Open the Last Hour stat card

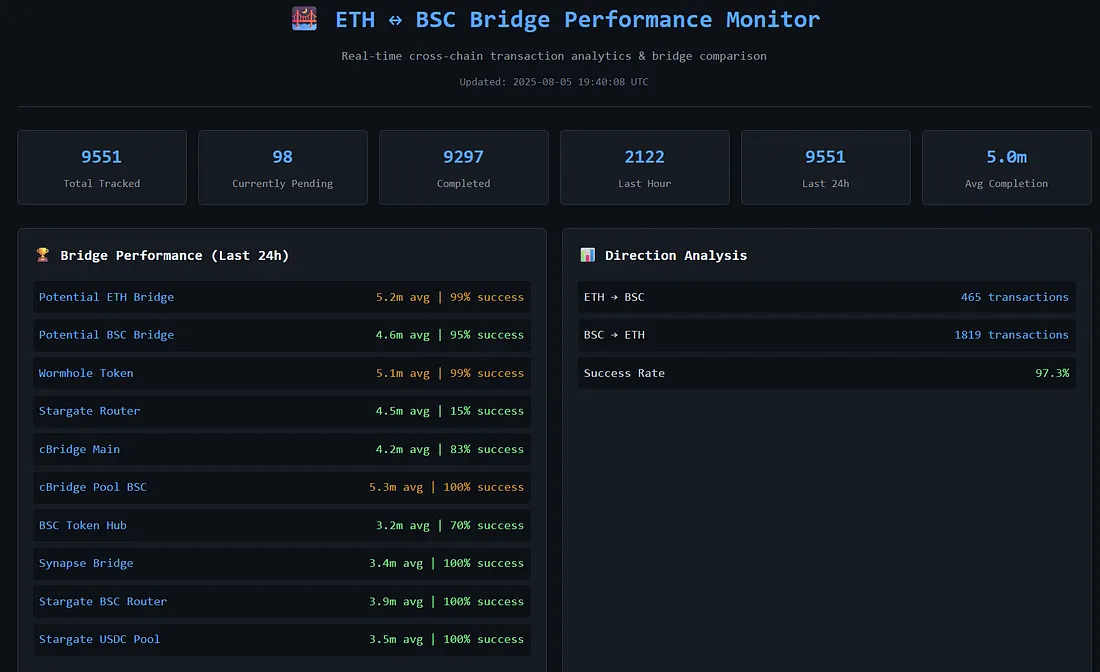[645, 167]
